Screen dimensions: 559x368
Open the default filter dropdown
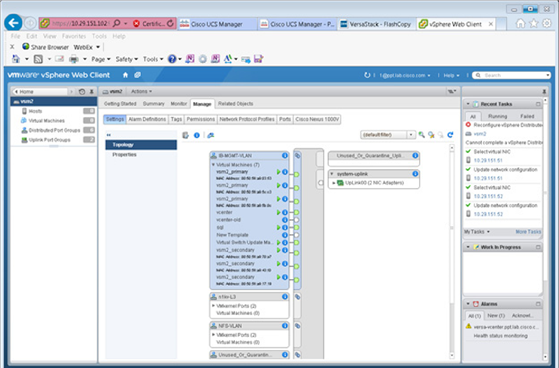[x=411, y=135]
